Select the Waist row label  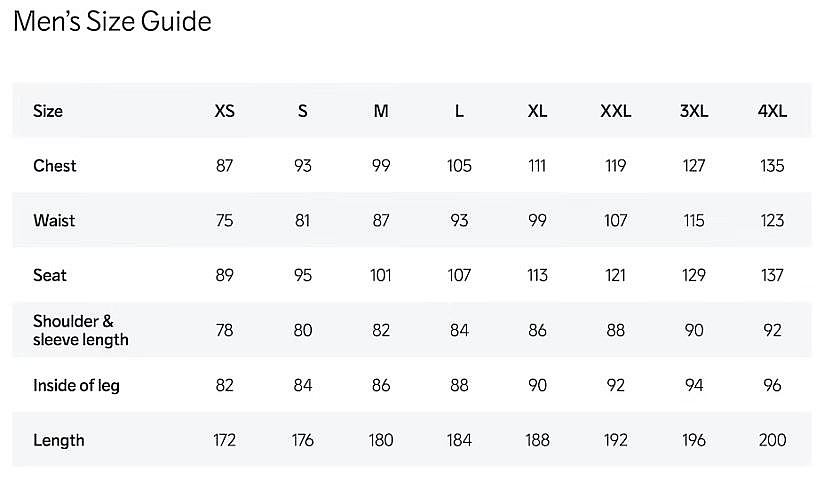coord(54,220)
